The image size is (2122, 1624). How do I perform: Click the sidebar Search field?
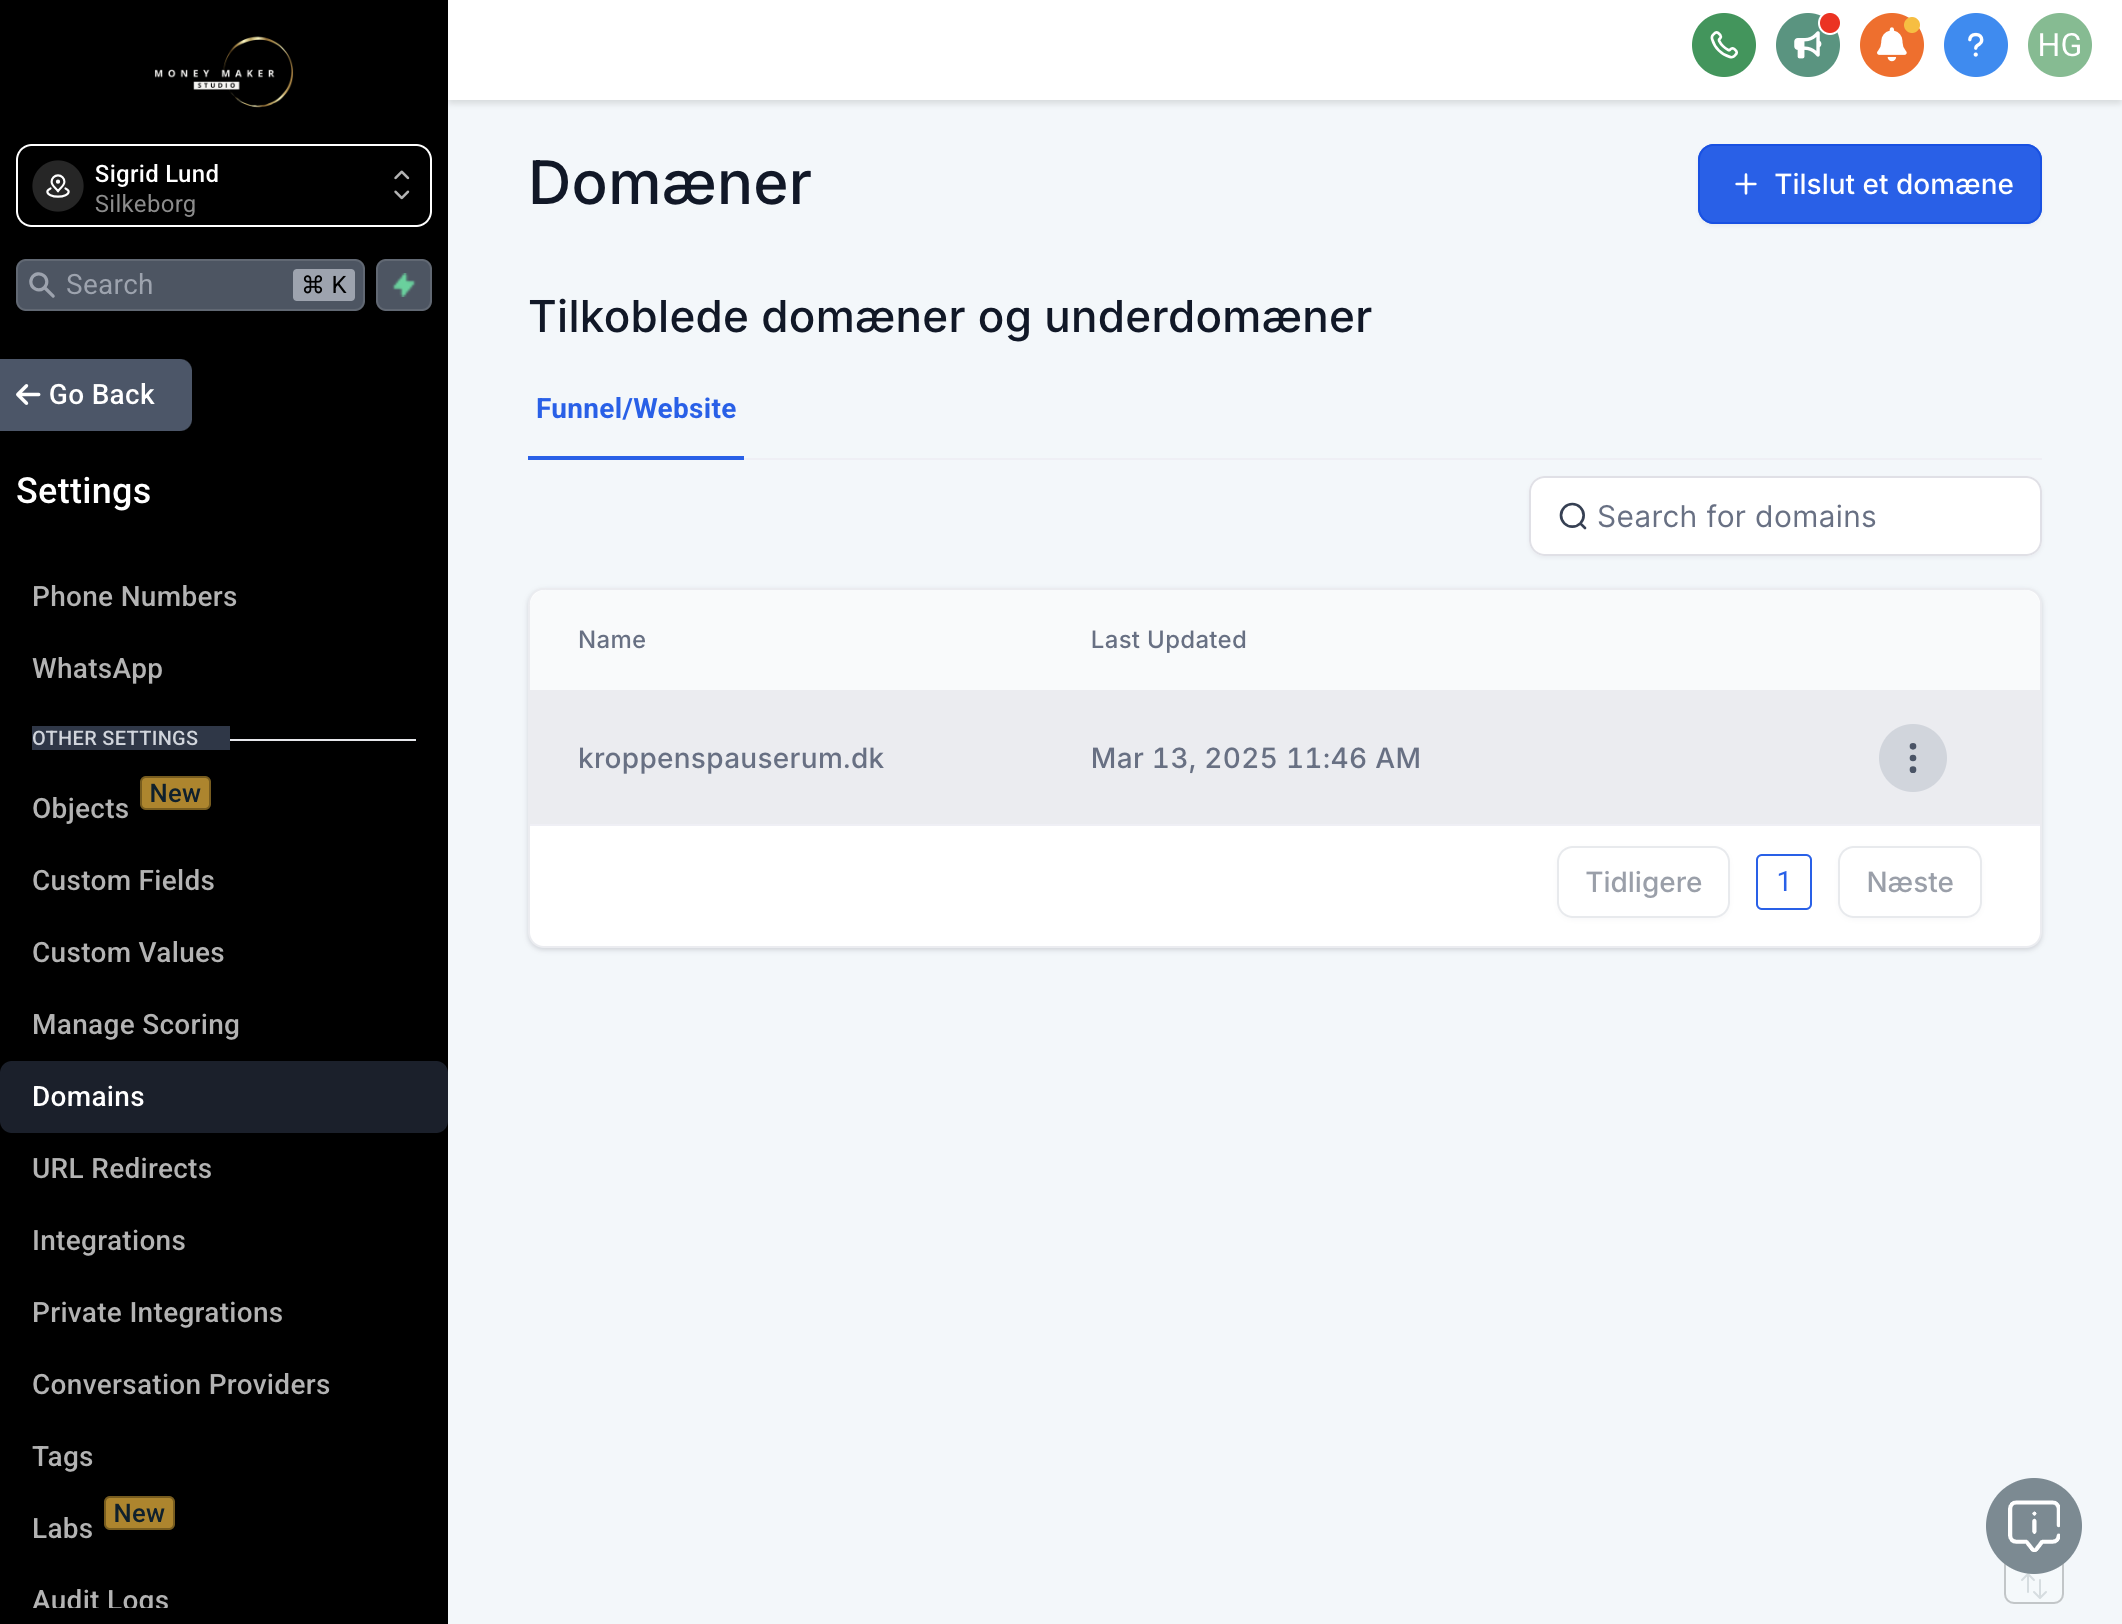pyautogui.click(x=190, y=285)
